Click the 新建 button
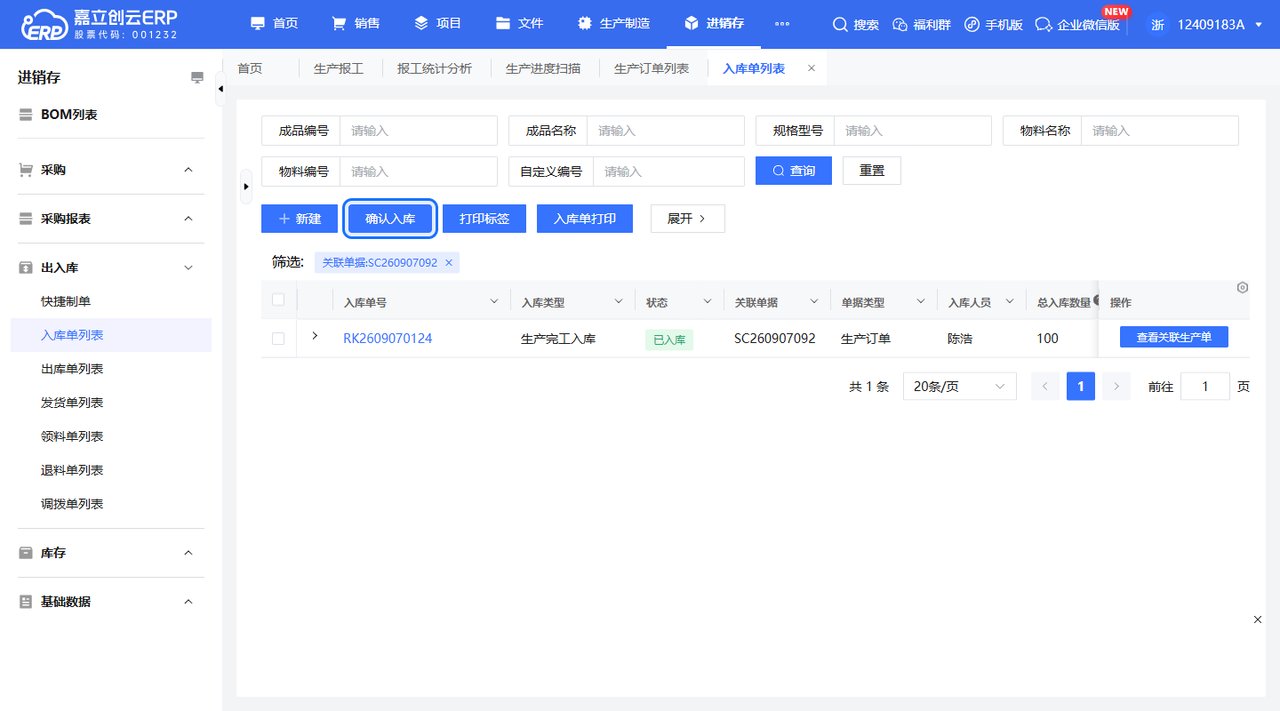The height and width of the screenshot is (711, 1280). click(299, 218)
